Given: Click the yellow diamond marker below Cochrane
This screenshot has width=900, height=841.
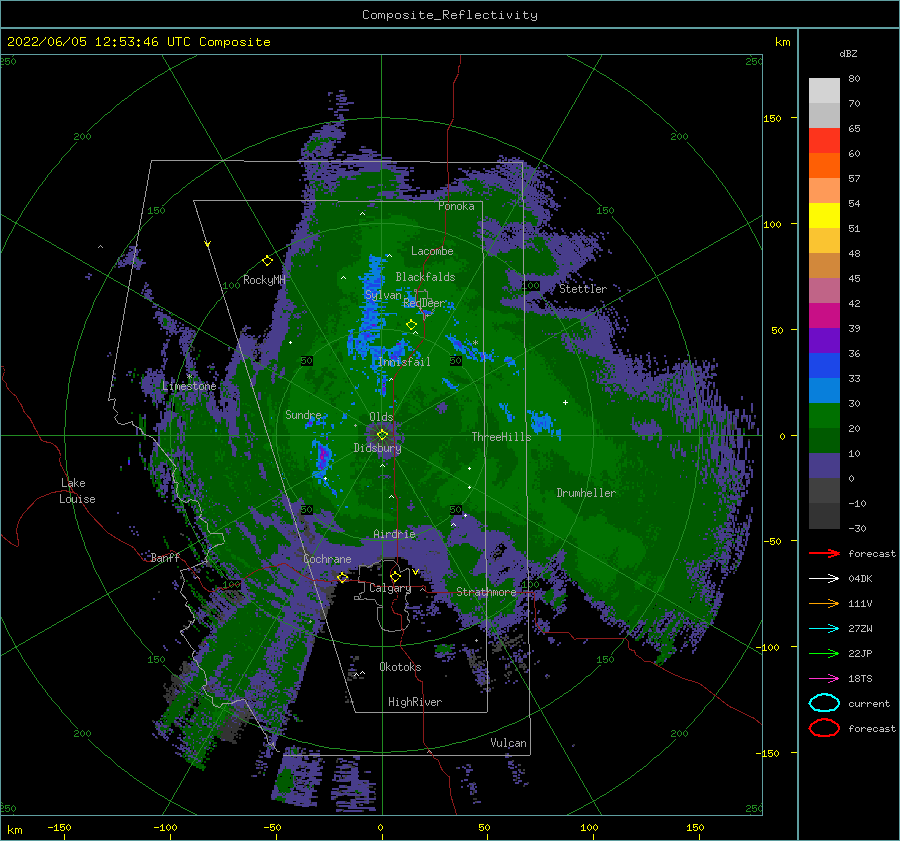Looking at the screenshot, I should pyautogui.click(x=342, y=577).
